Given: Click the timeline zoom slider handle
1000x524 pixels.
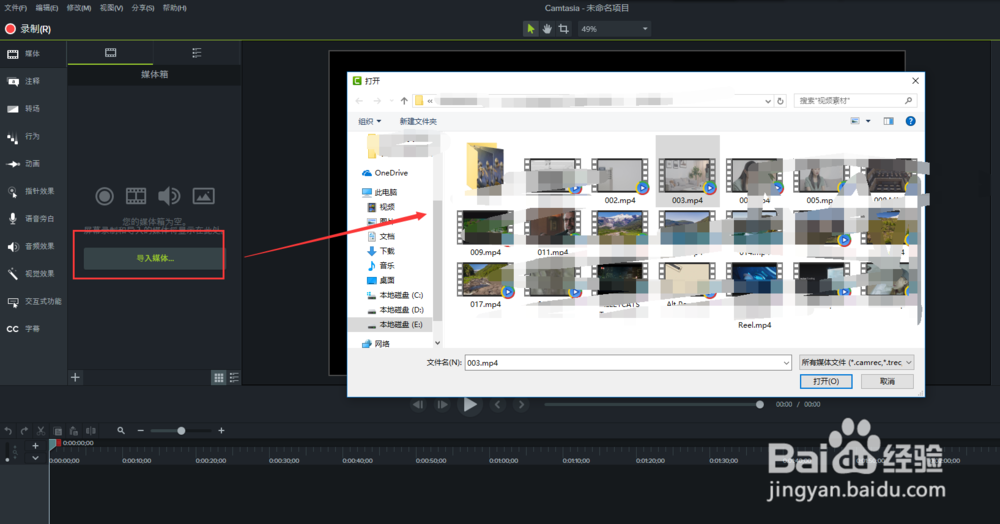Looking at the screenshot, I should click(181, 431).
